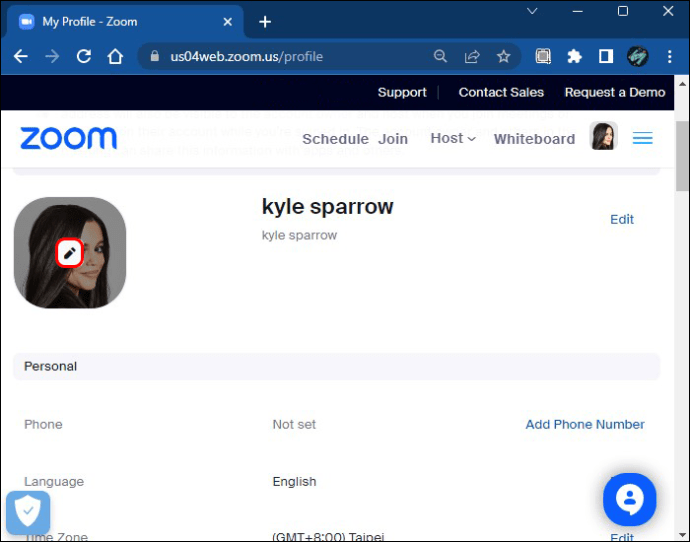The height and width of the screenshot is (542, 690).
Task: Open the Chrome profile avatar
Action: pos(638,56)
